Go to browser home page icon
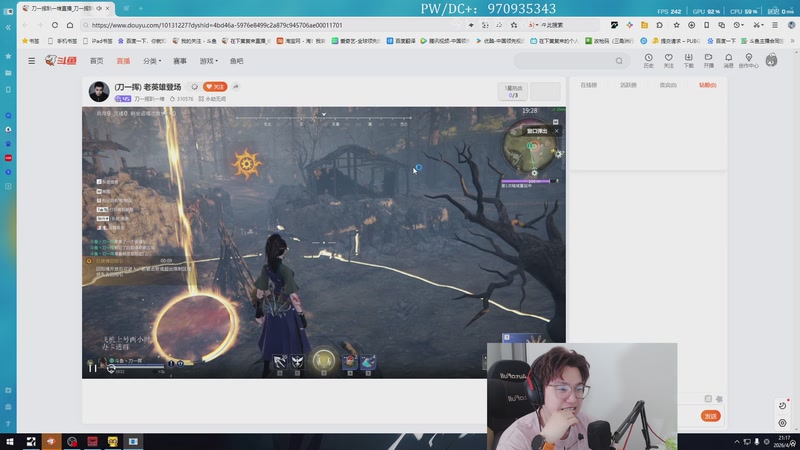The height and width of the screenshot is (450, 800). 70,25
